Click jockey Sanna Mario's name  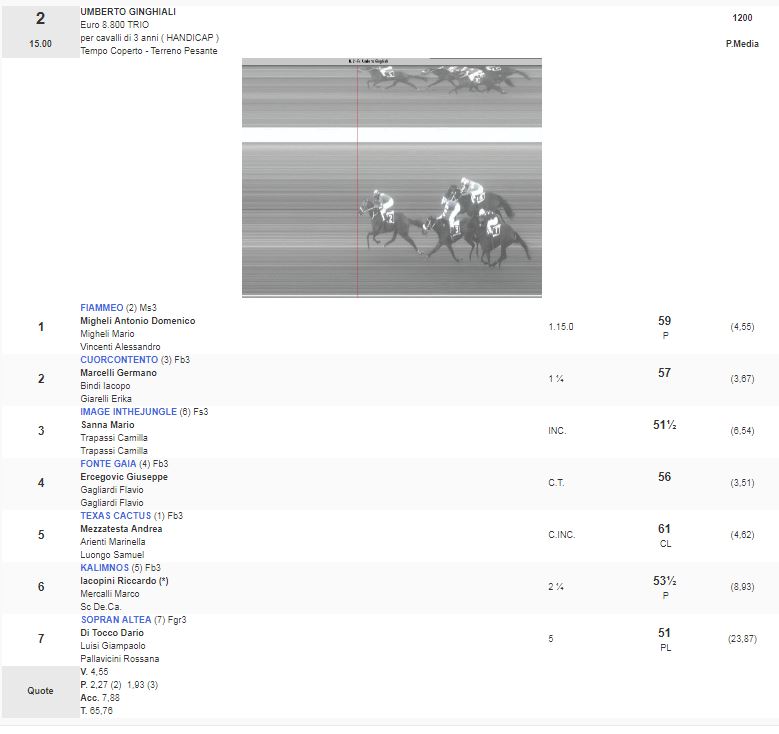[x=107, y=425]
